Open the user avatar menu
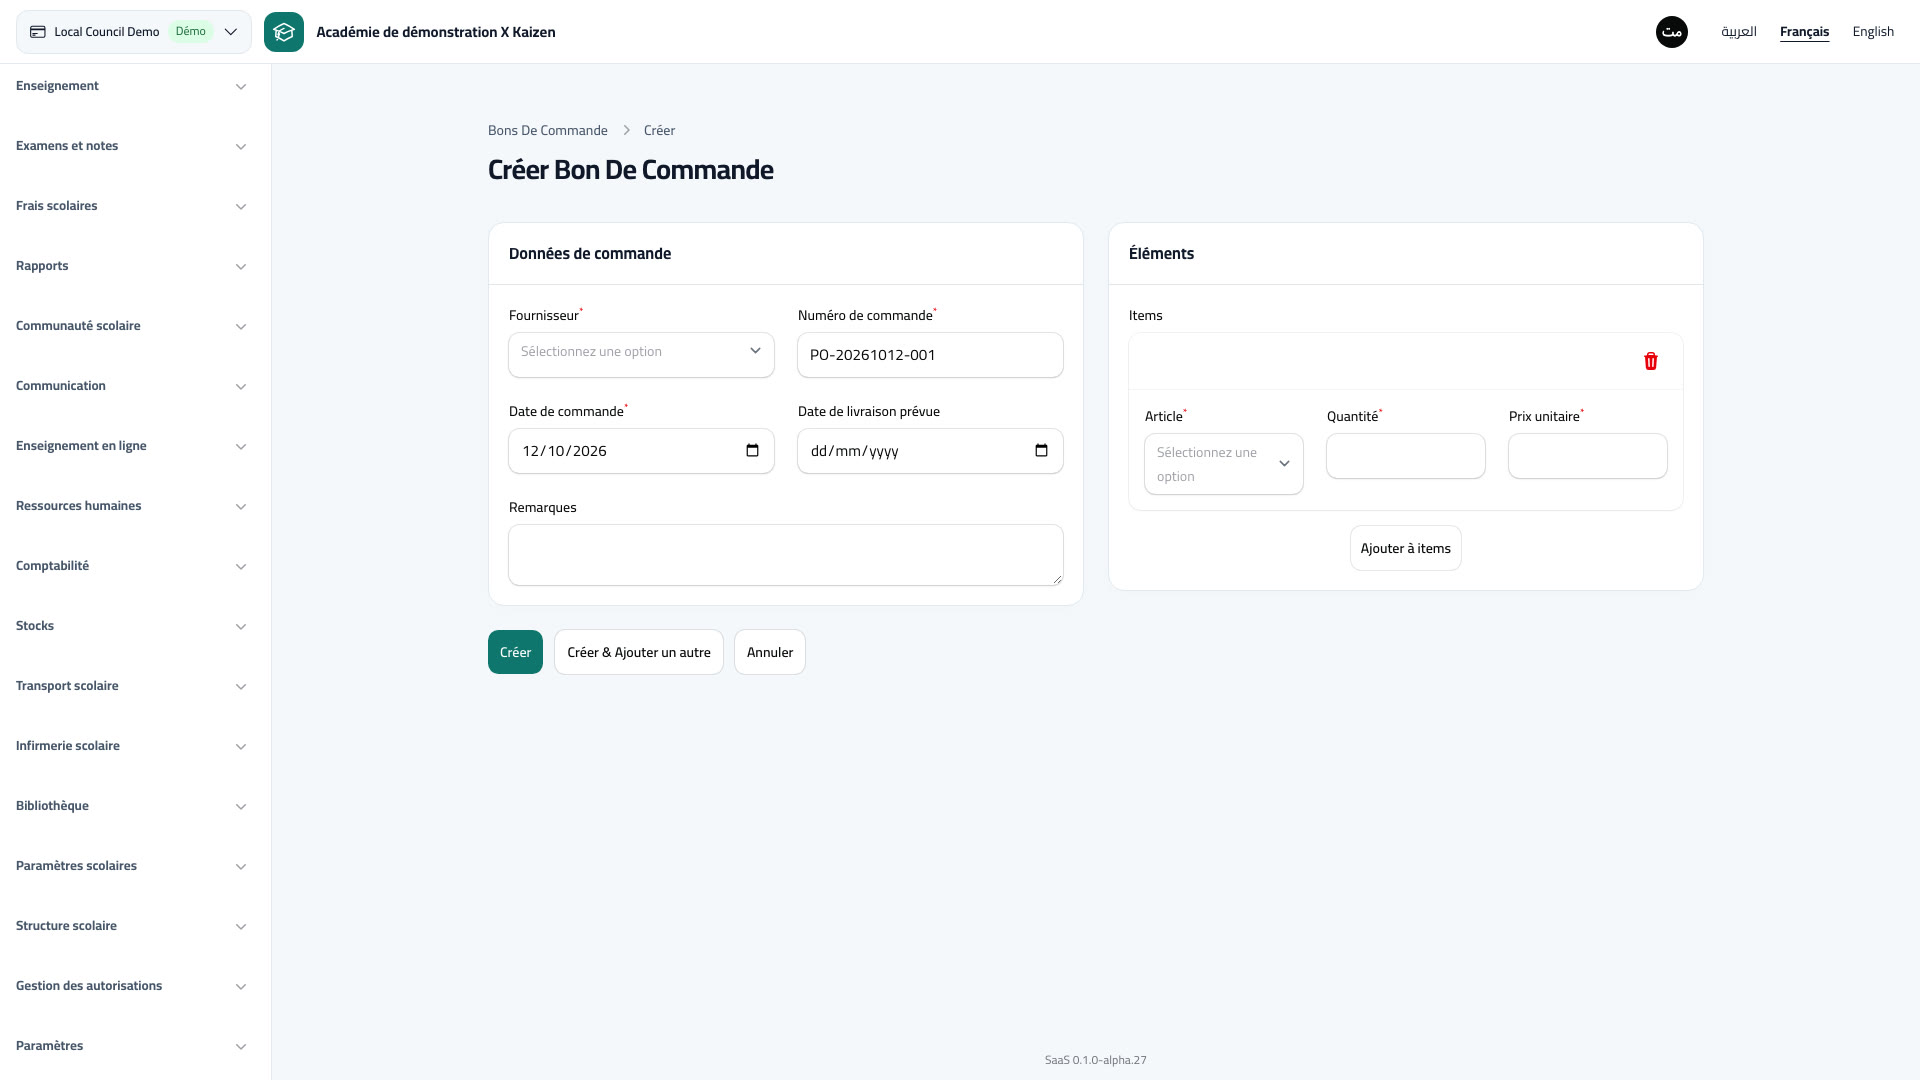The width and height of the screenshot is (1920, 1080). click(x=1672, y=32)
